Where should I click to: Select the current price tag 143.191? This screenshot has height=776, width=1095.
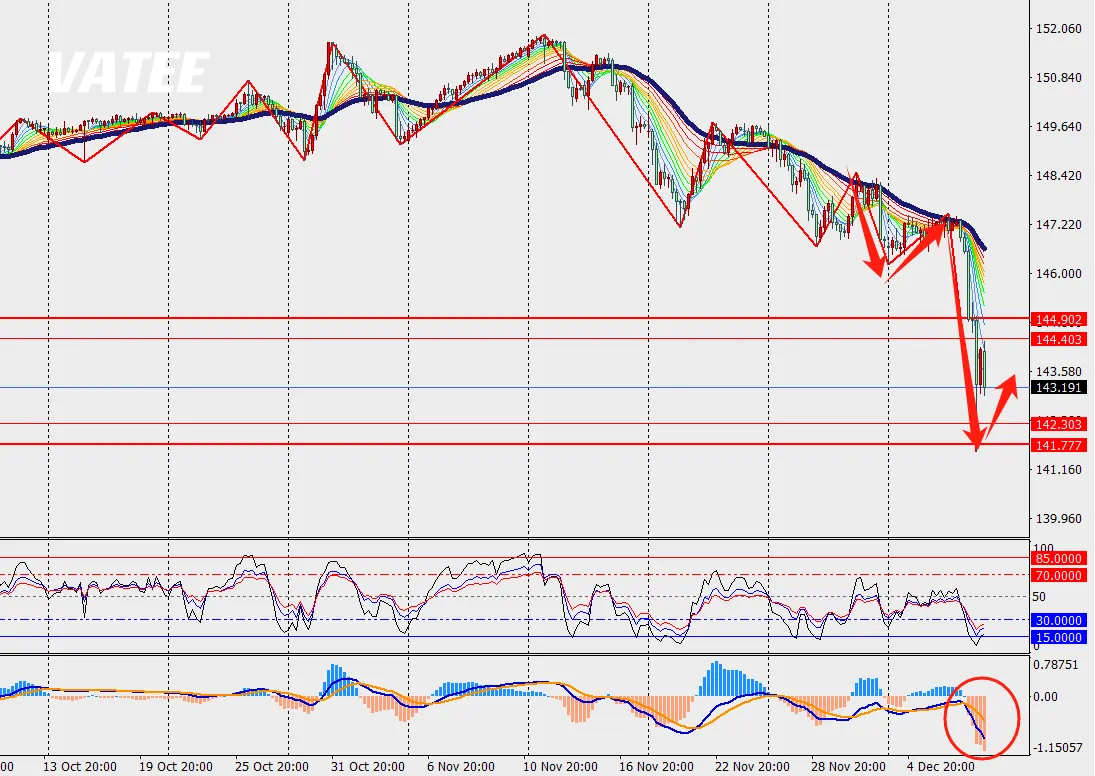1060,388
